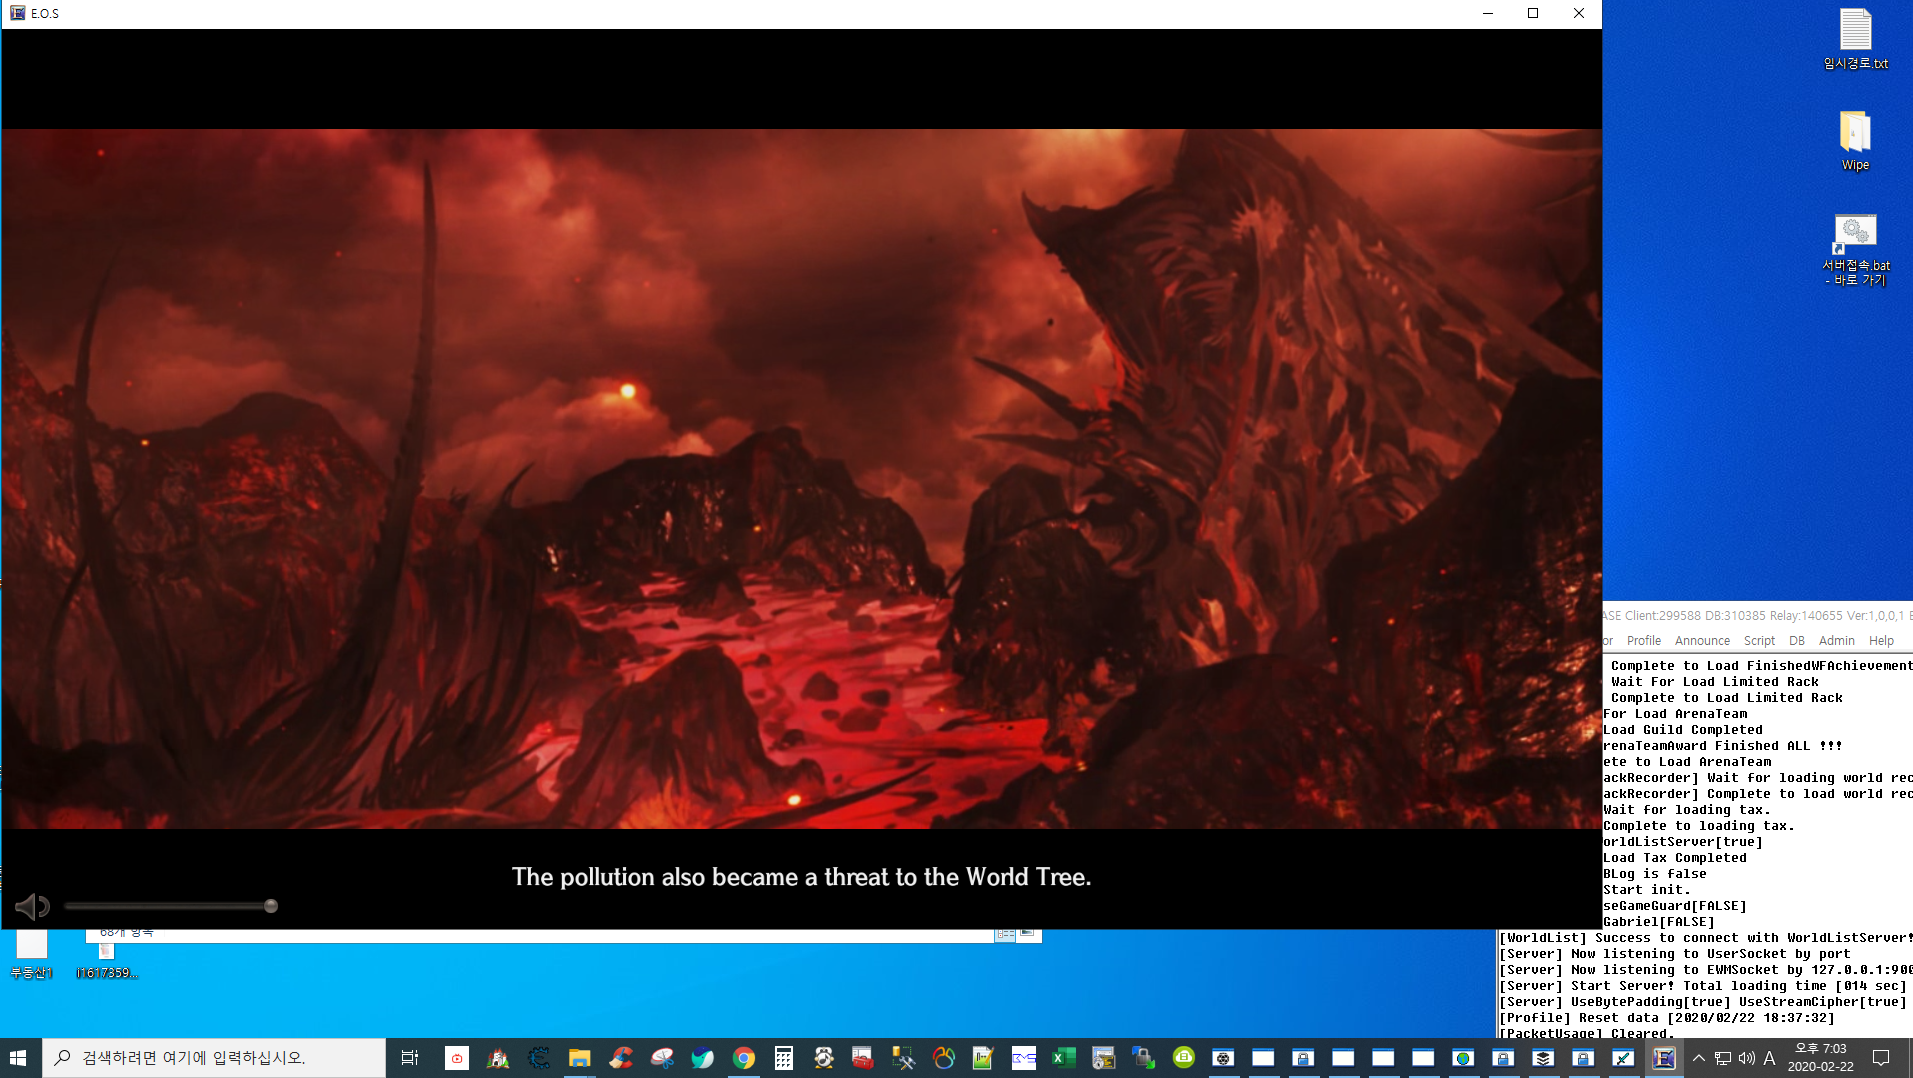Click the Windows Start button
Viewport: 1913px width, 1078px height.
click(x=19, y=1058)
